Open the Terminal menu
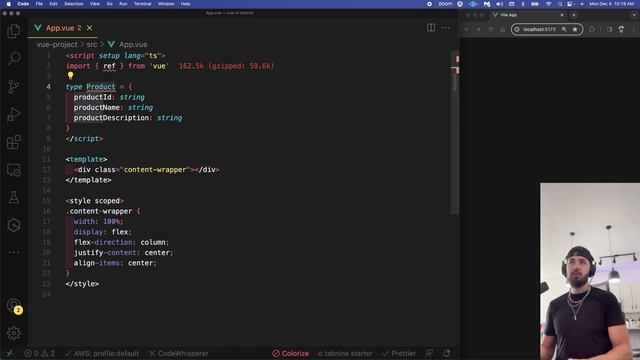Screen dimensions: 640x360 pyautogui.click(x=142, y=4)
